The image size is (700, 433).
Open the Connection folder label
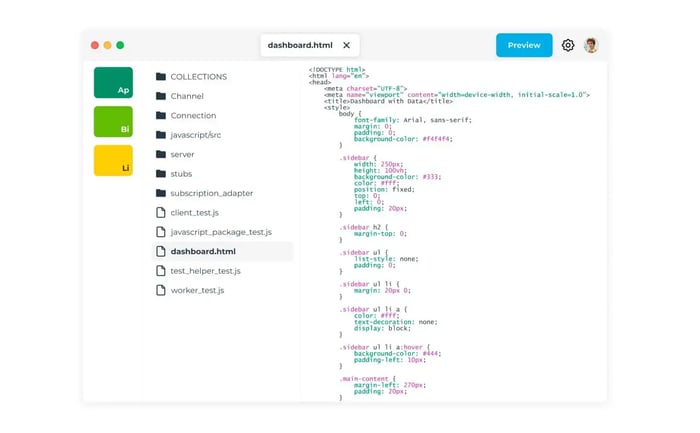(193, 116)
